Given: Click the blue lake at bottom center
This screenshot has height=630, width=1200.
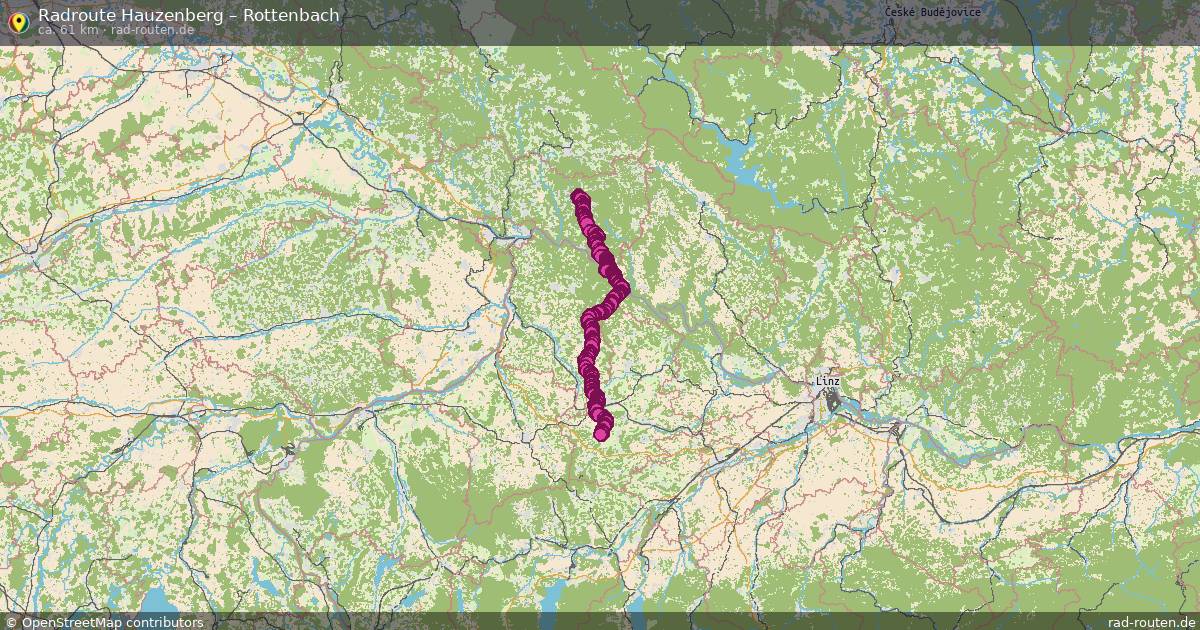Looking at the screenshot, I should tap(554, 598).
